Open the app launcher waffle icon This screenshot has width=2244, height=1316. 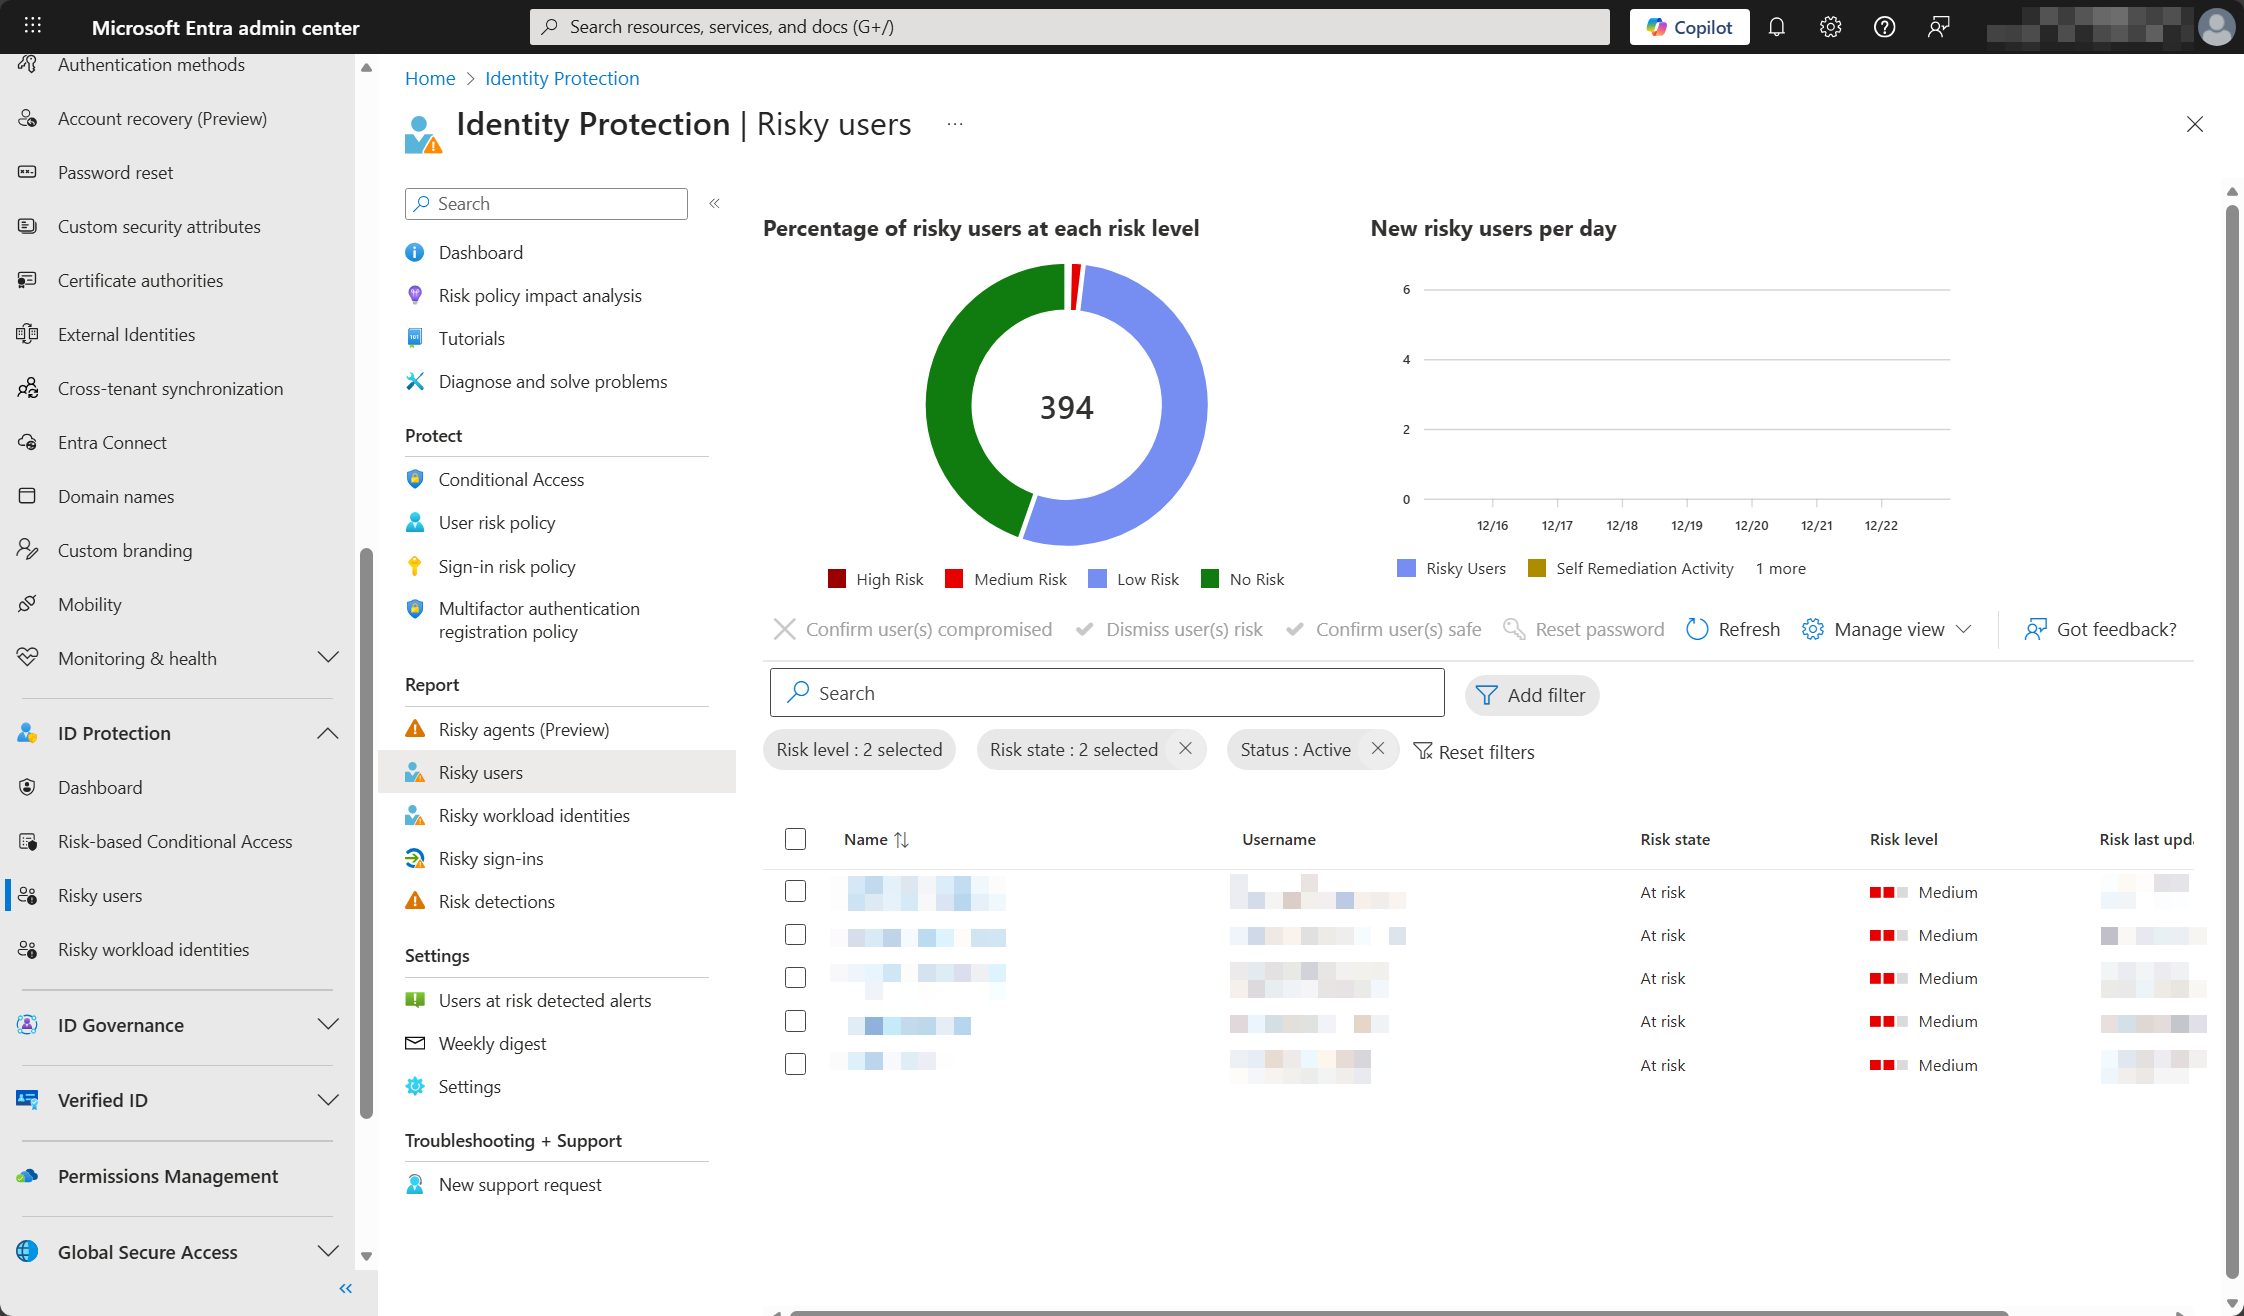point(32,27)
